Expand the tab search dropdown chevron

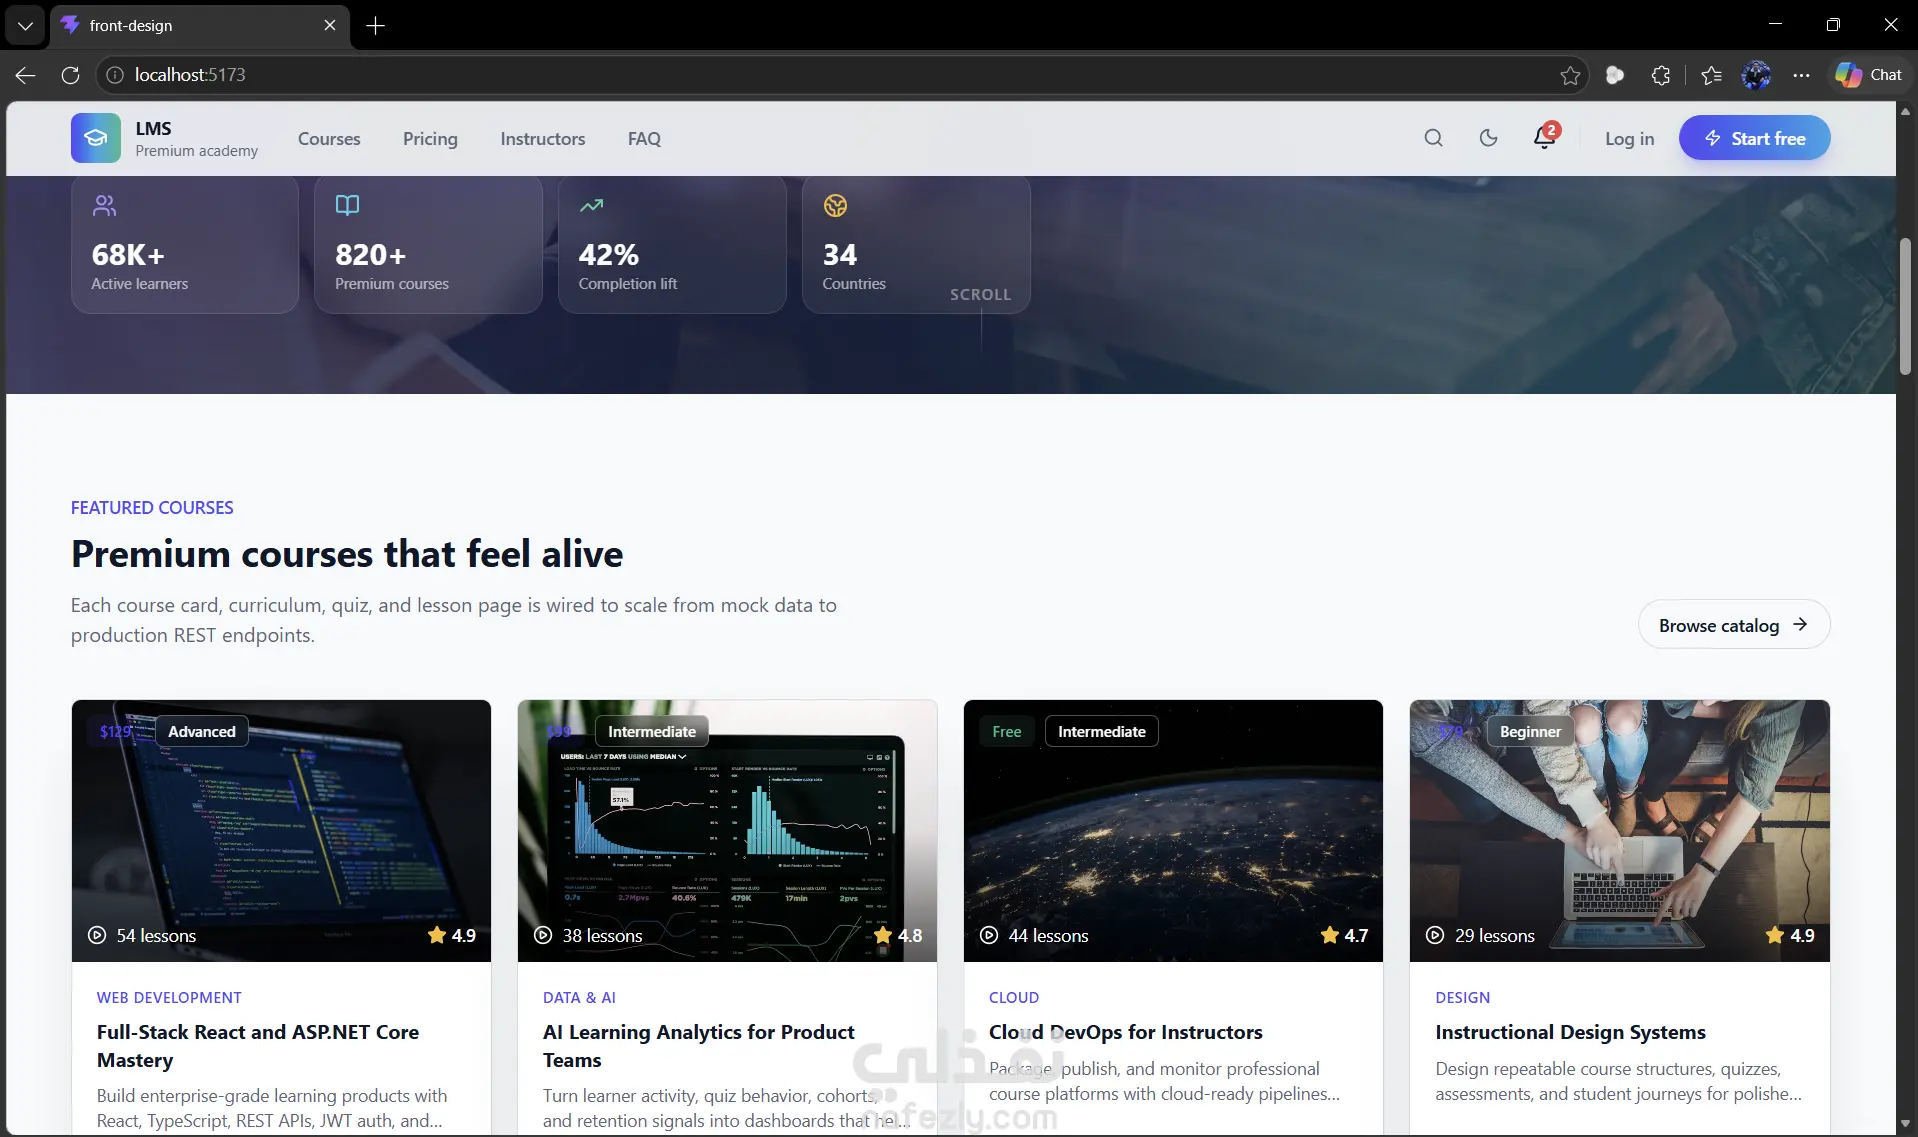pyautogui.click(x=25, y=25)
